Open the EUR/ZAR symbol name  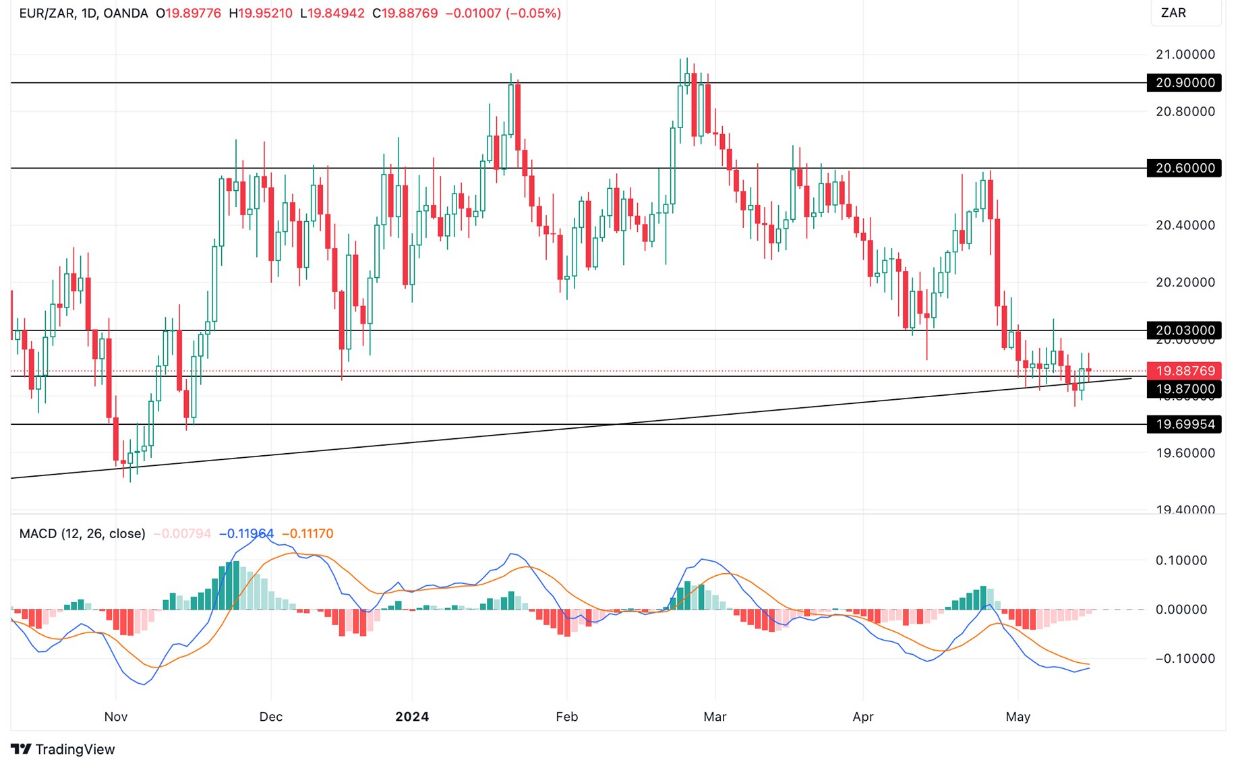(45, 15)
